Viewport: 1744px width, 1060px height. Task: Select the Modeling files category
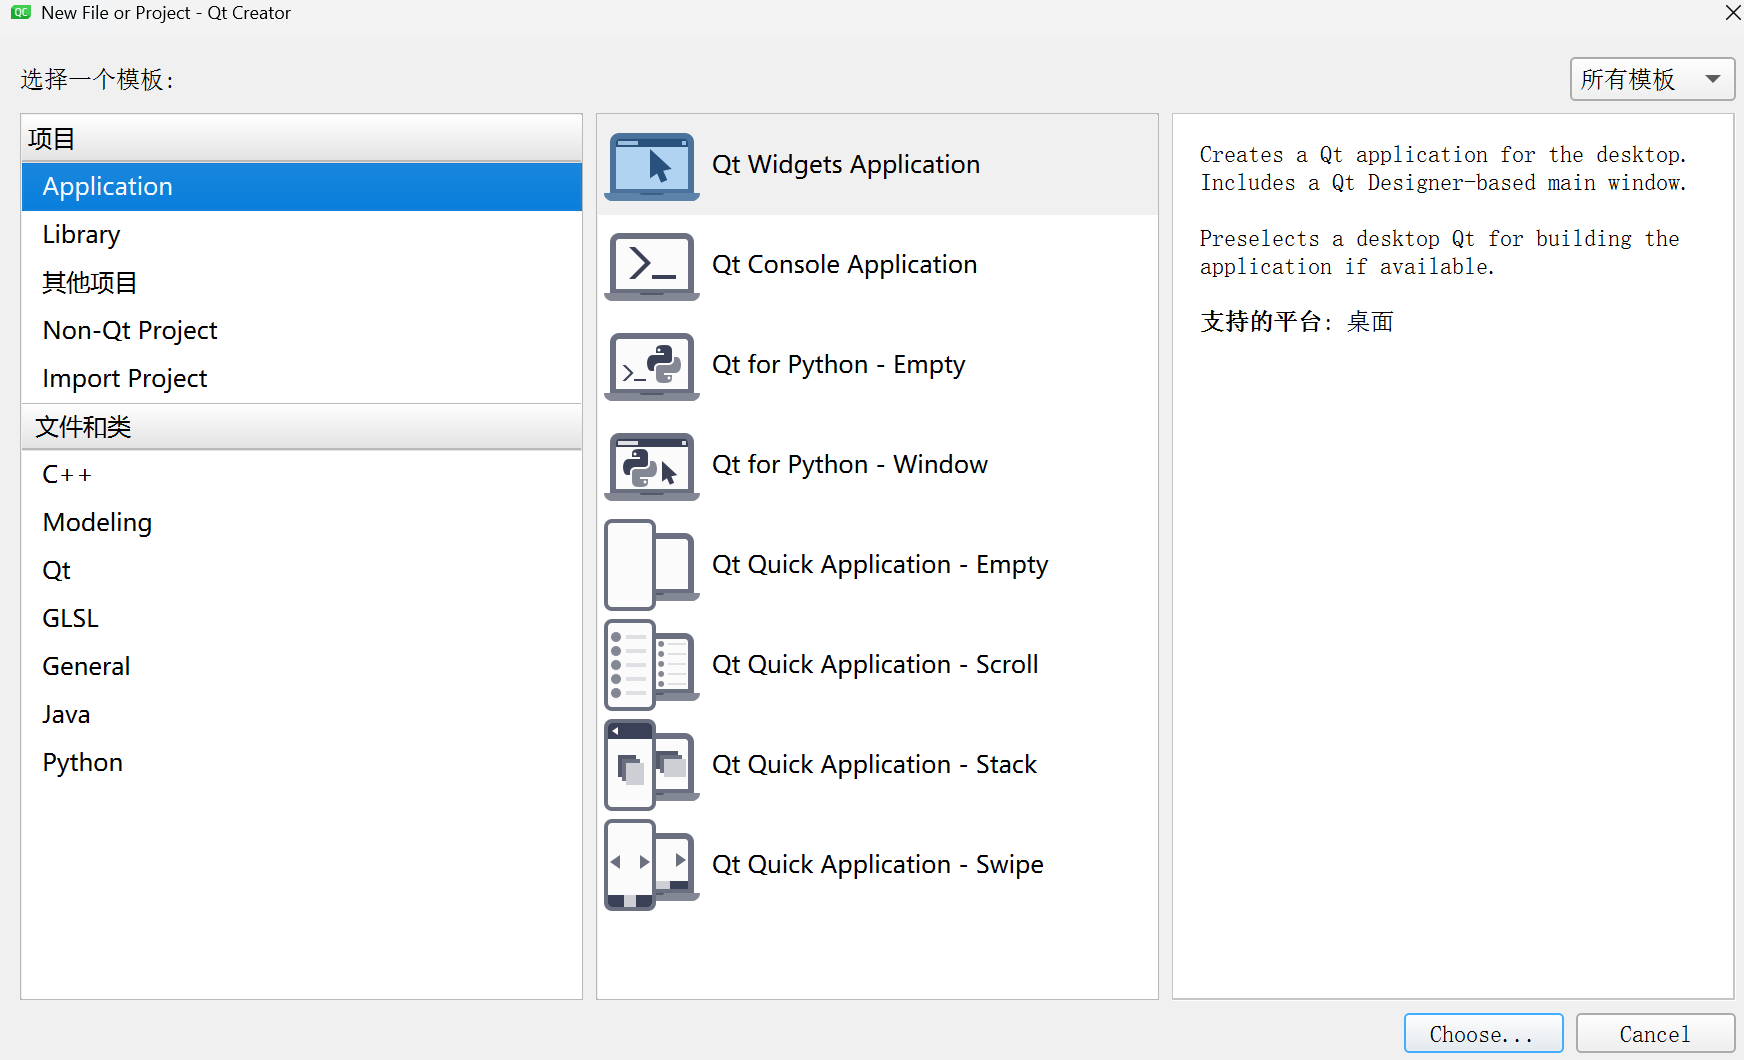tap(302, 523)
